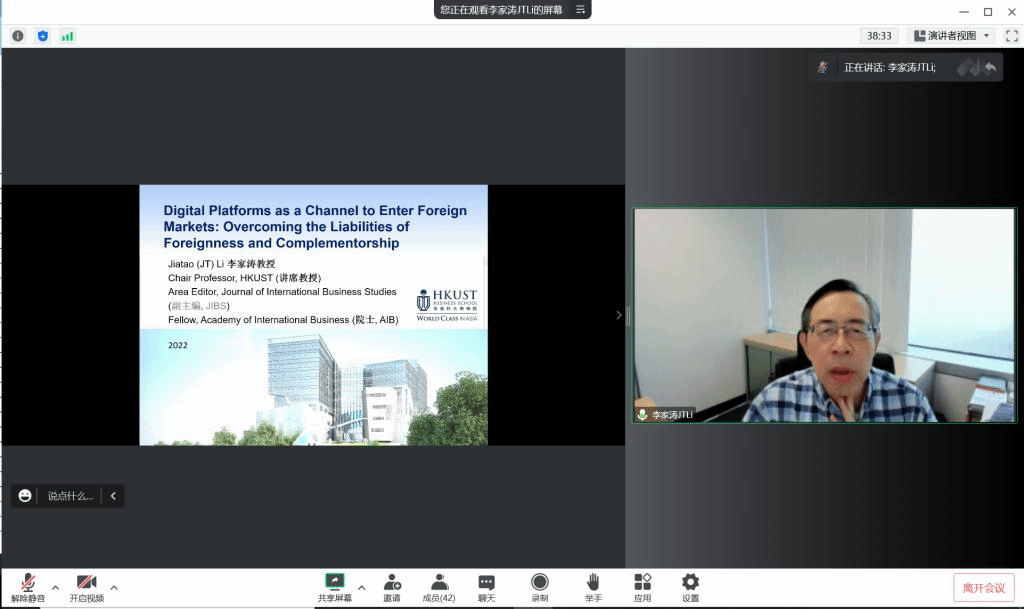Click the emoji reaction input (说点什么)
1024x609 pixels.
69,496
